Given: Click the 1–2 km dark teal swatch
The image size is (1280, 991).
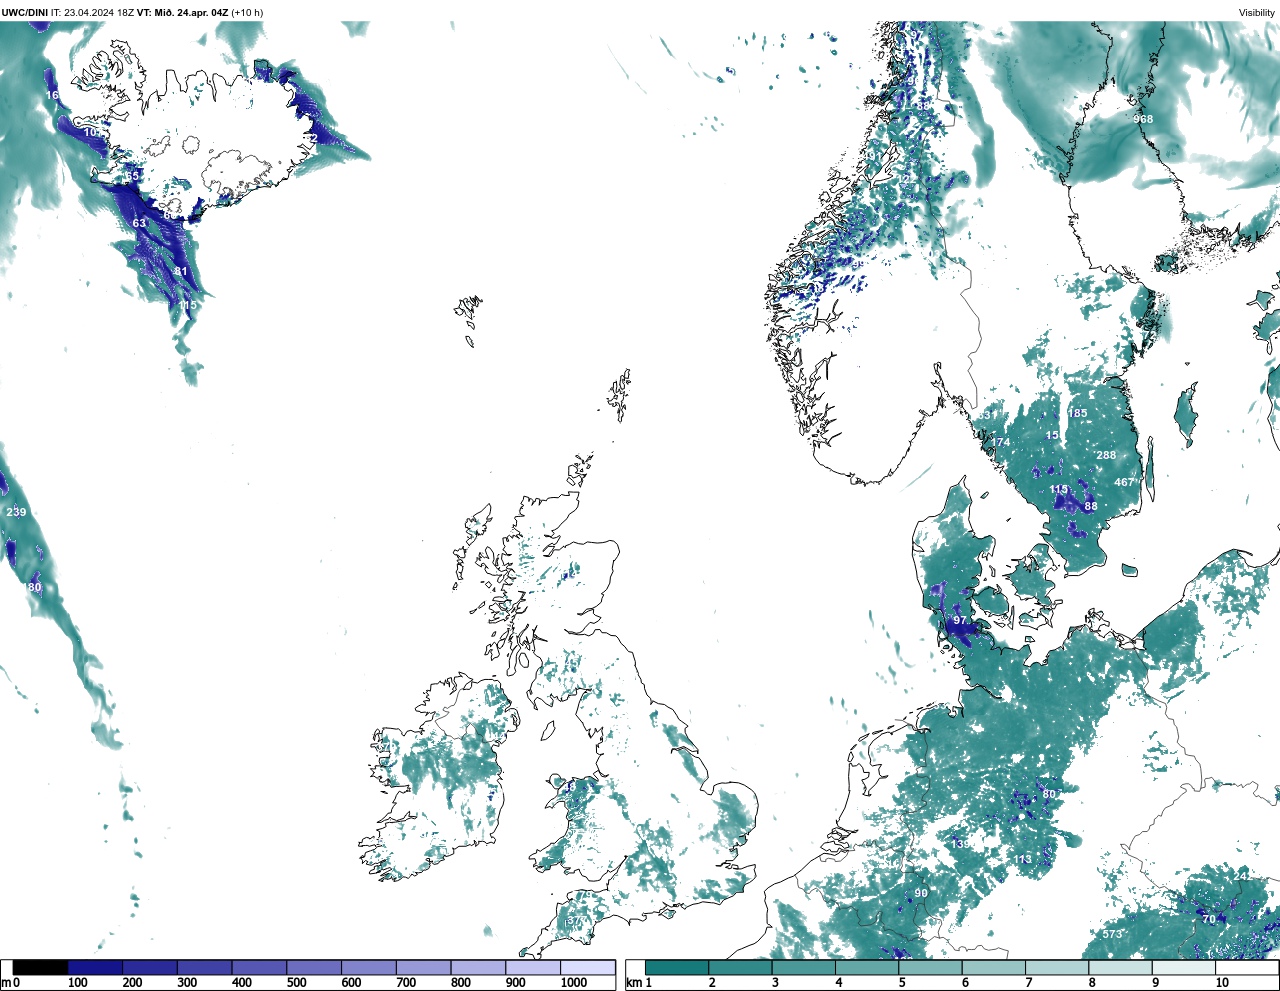Looking at the screenshot, I should tap(677, 968).
